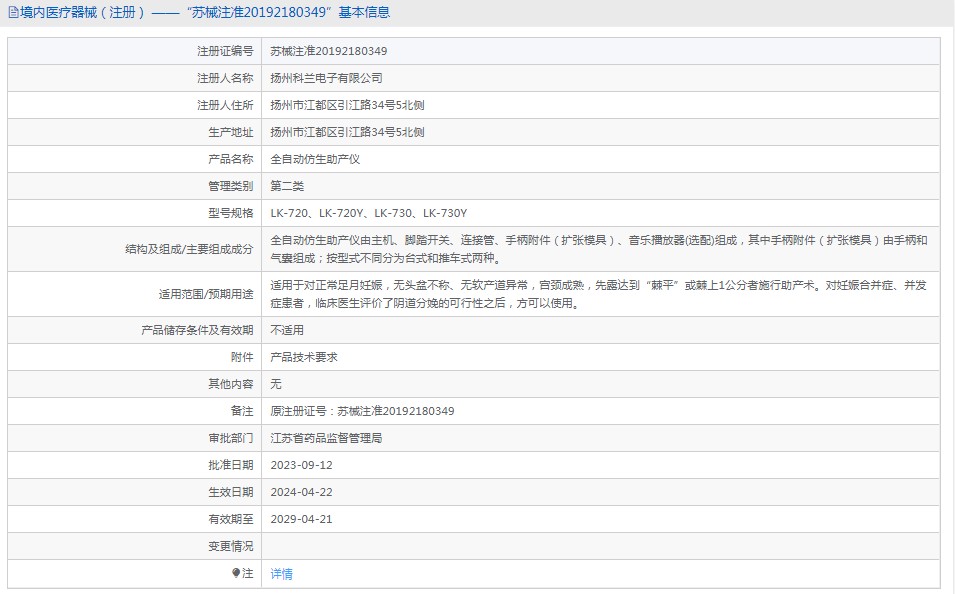Screen dimensions: 955x594
Task: Click the value 无 in the 其他内容 row
Action: 276,384
